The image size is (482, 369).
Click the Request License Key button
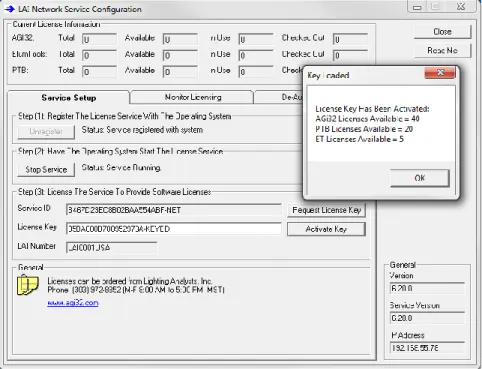[x=326, y=210]
